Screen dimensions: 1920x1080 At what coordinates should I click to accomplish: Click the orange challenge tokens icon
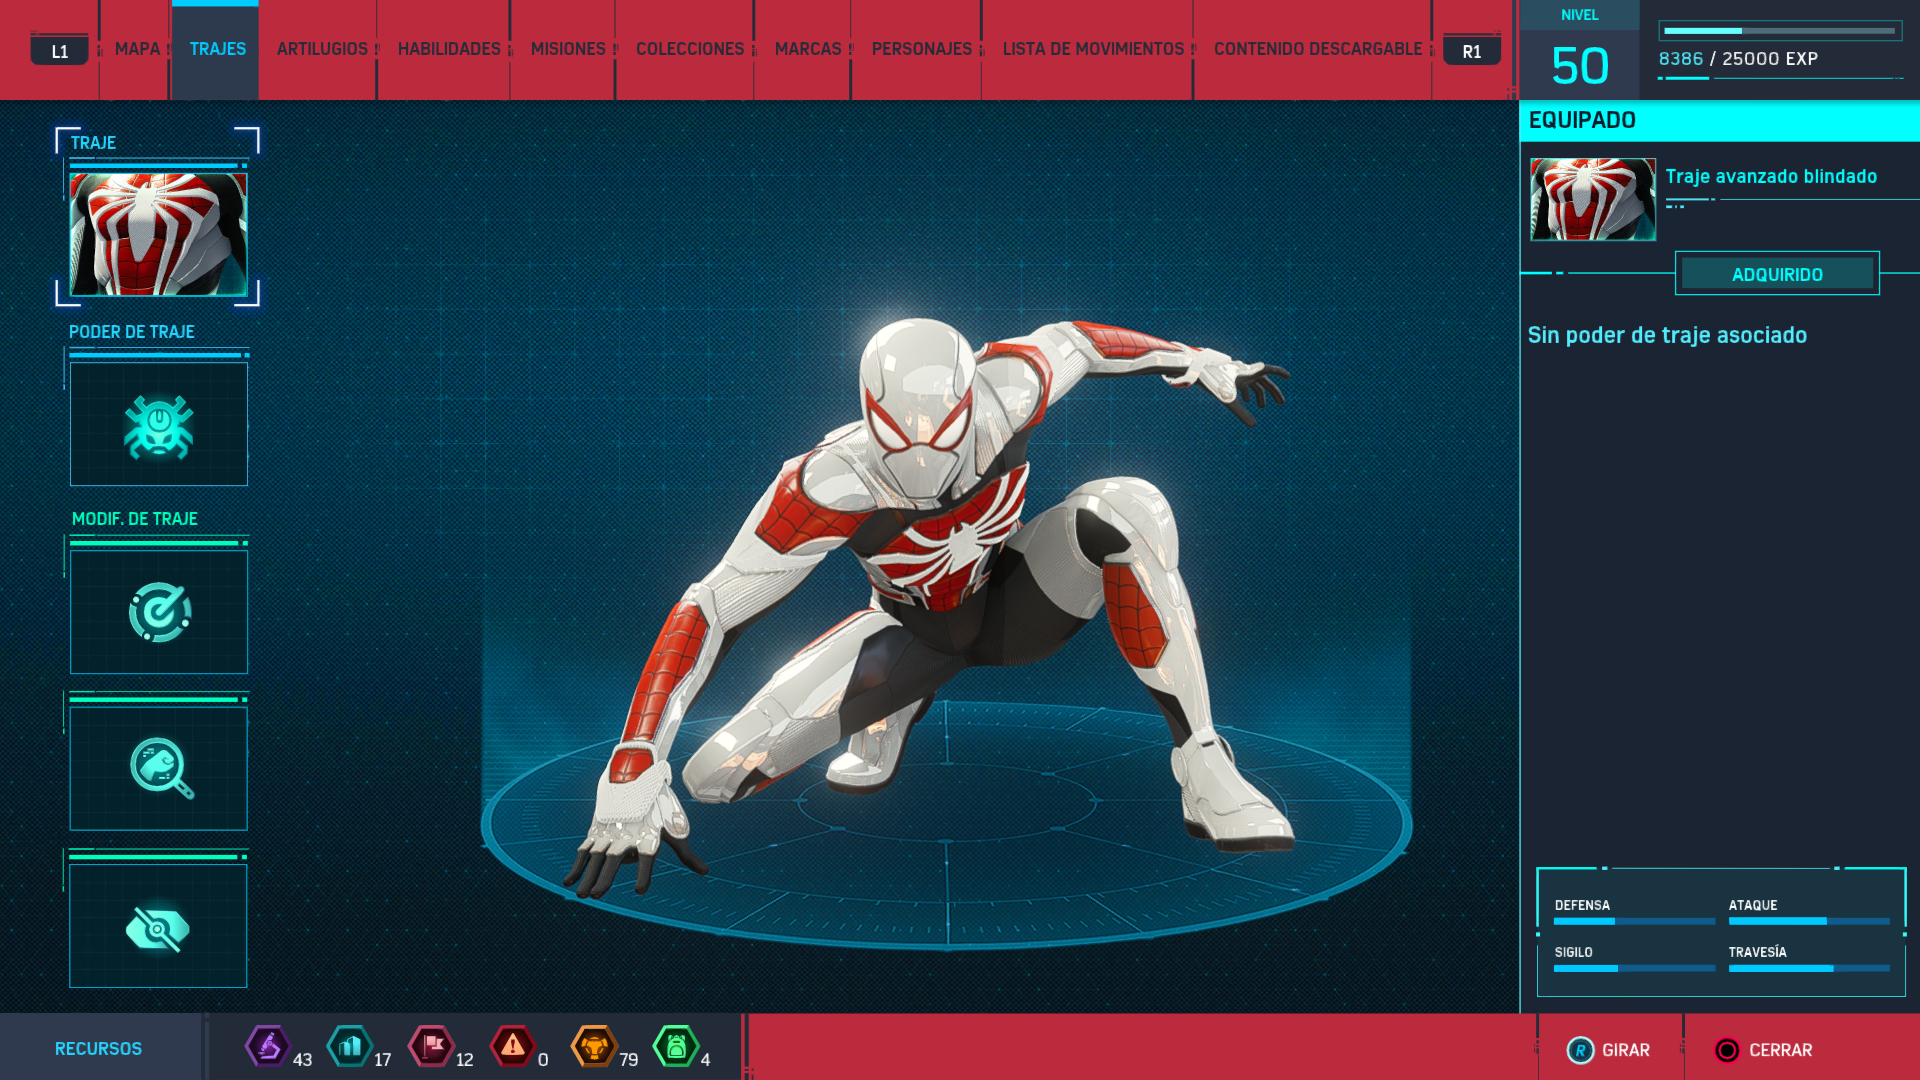[x=594, y=1047]
